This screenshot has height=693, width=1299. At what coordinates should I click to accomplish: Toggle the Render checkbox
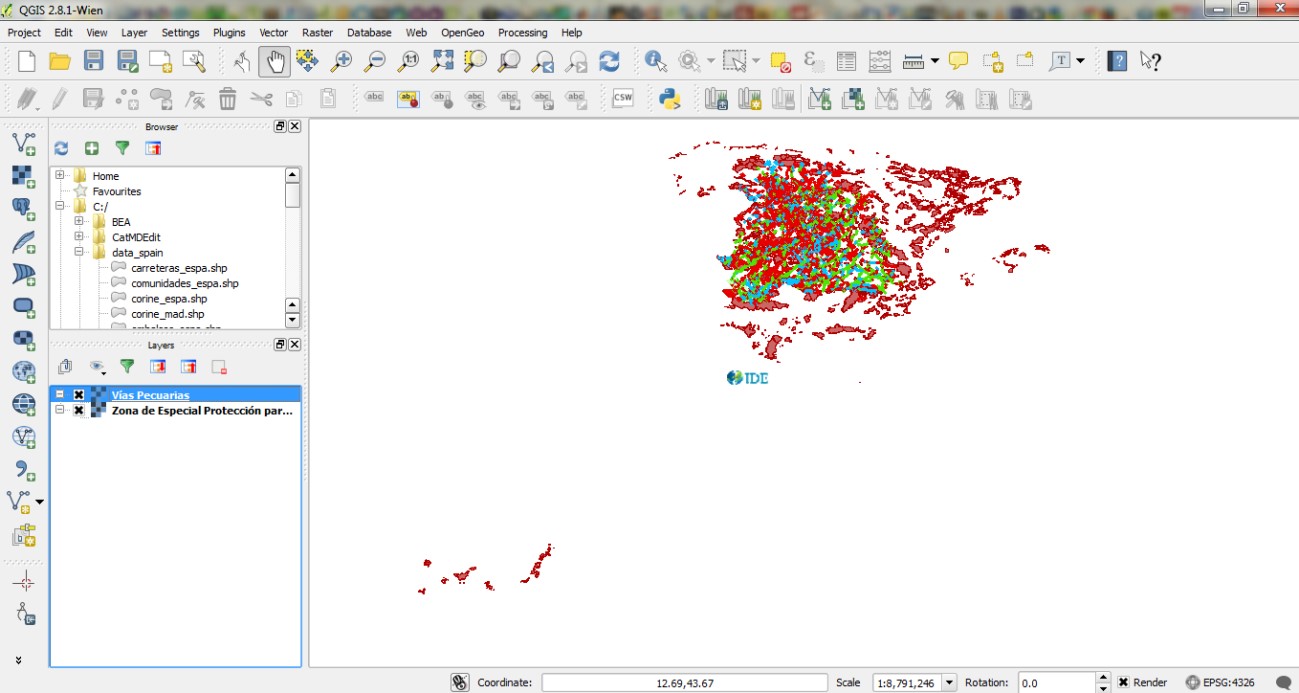click(x=1124, y=682)
